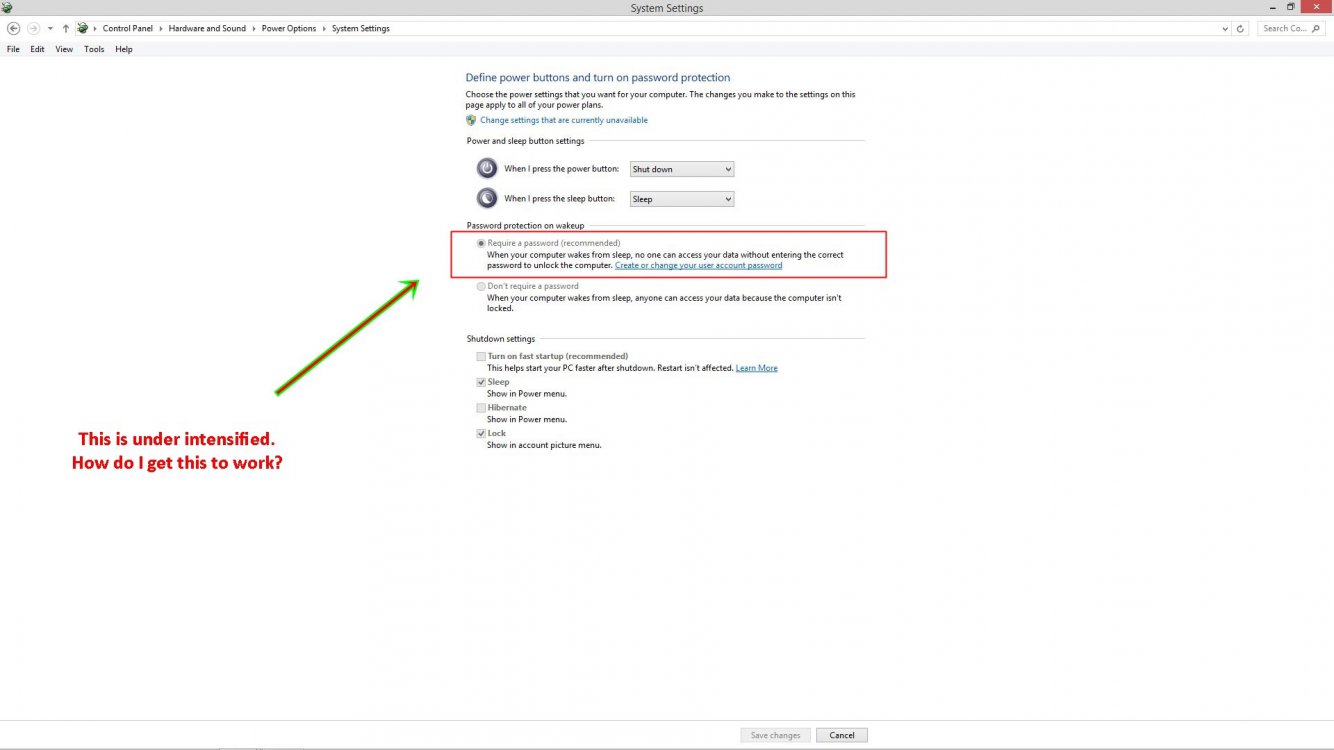Toggle Turn on fast startup checkbox
This screenshot has width=1334, height=750.
(x=481, y=356)
